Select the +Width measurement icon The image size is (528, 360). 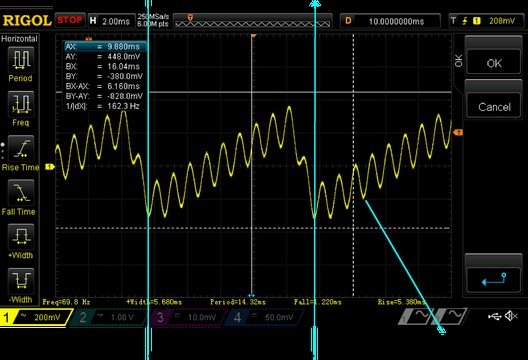click(21, 236)
